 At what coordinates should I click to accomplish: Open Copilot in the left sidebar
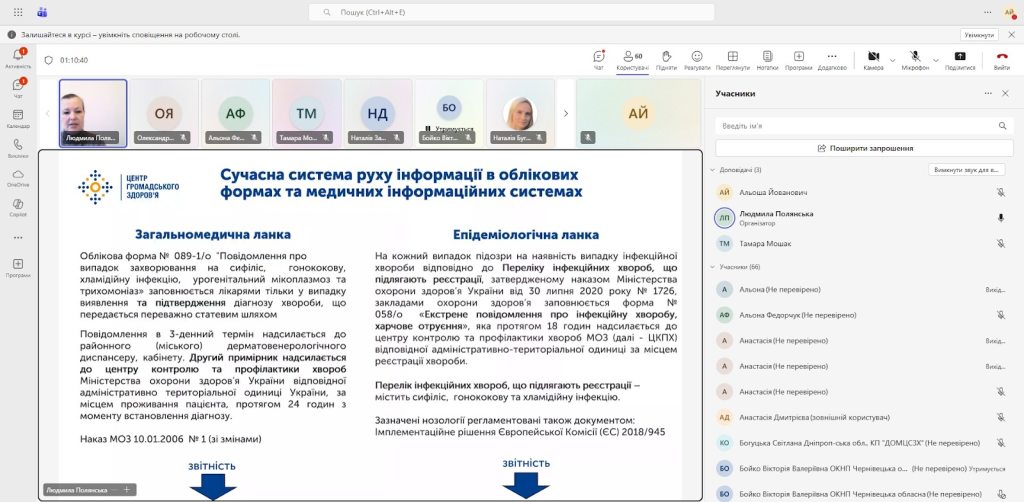tap(18, 205)
